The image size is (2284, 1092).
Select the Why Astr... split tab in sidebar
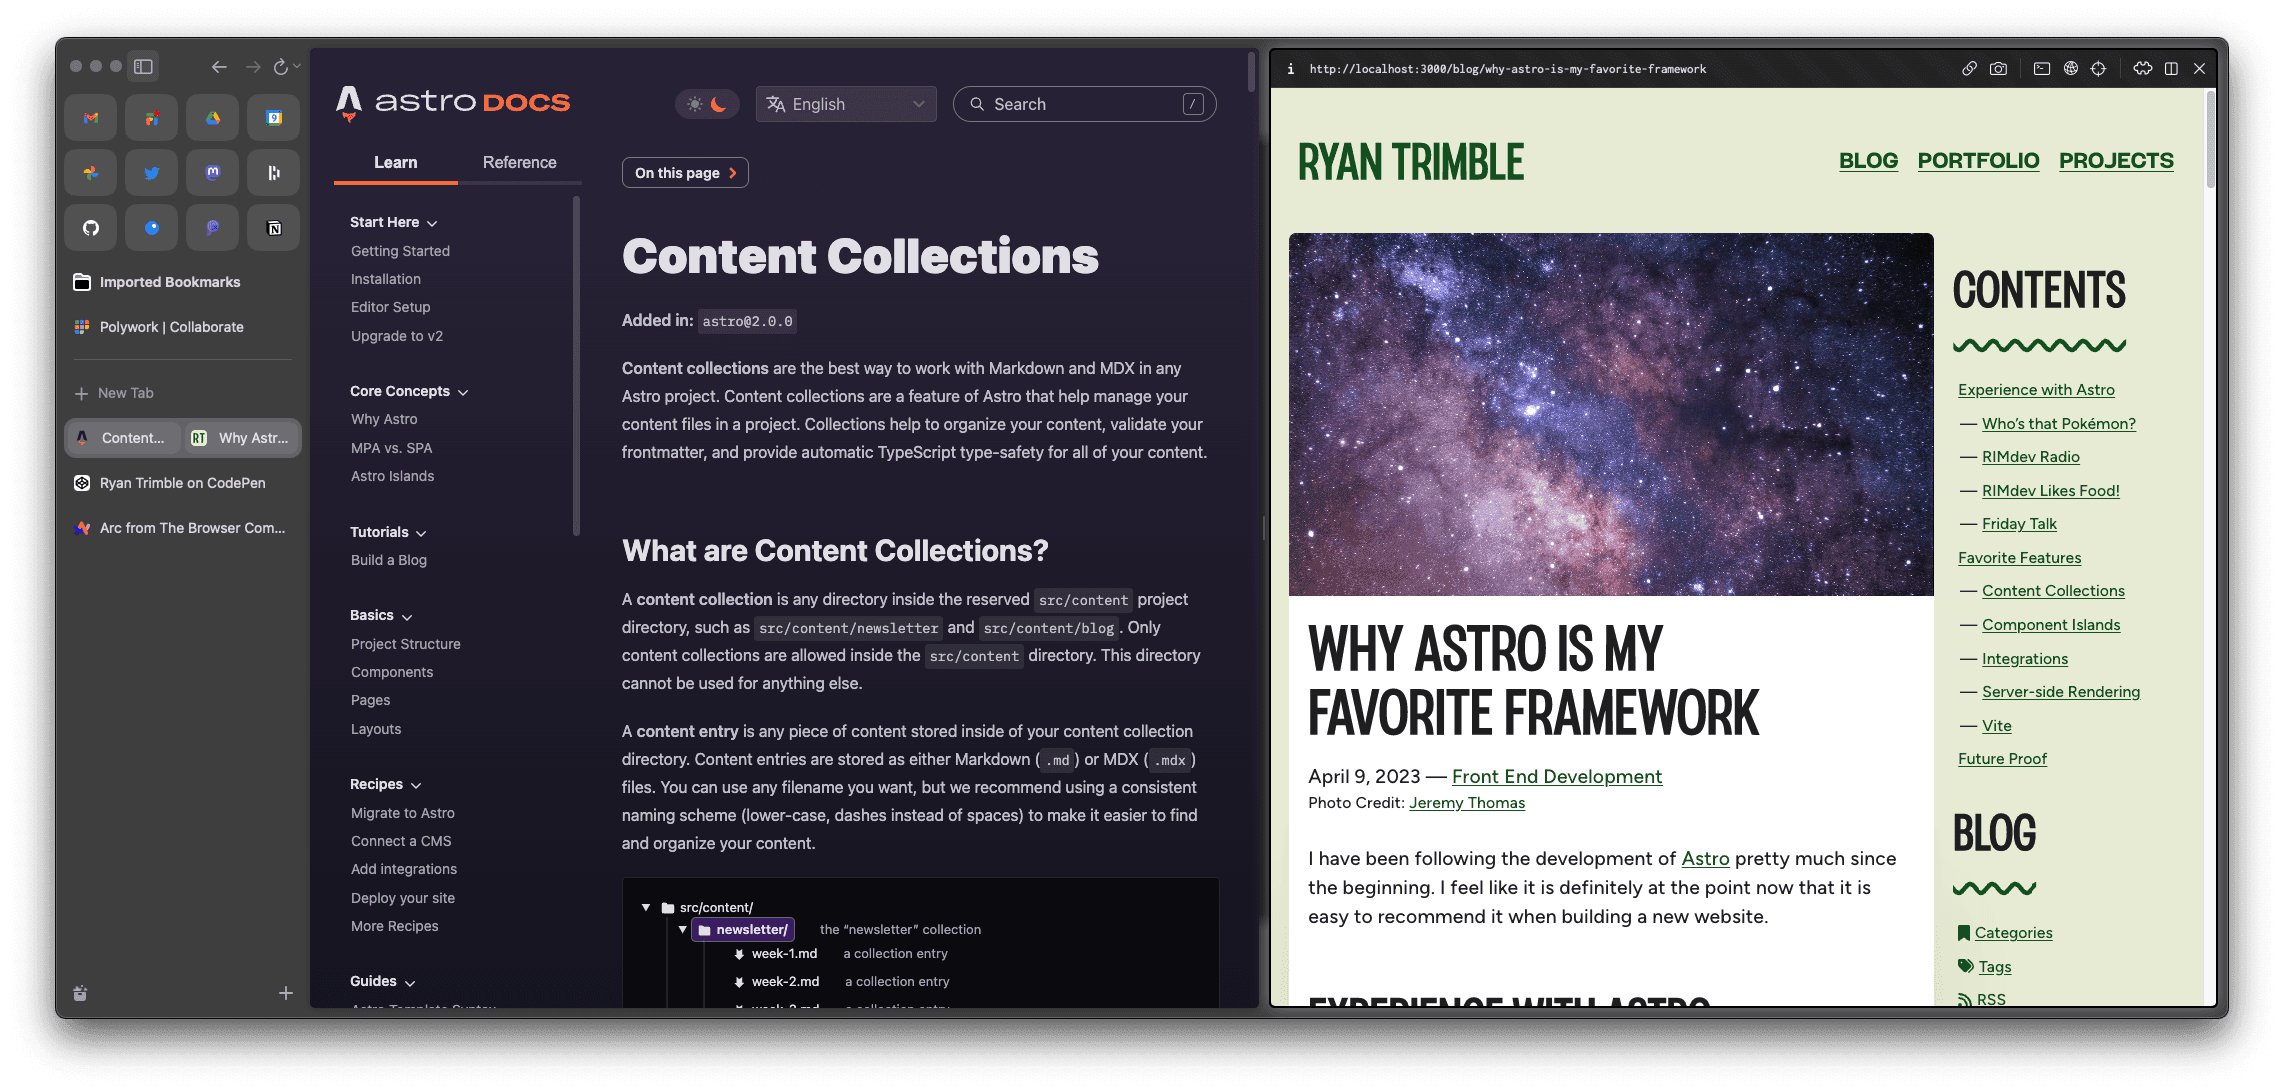click(x=243, y=438)
